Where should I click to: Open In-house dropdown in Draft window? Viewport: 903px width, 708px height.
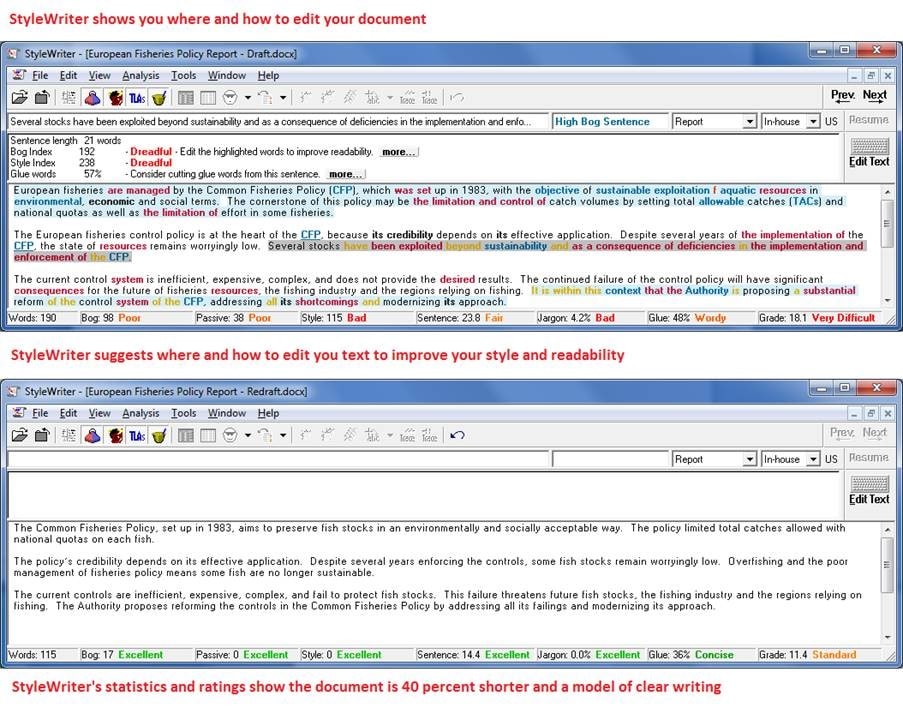click(813, 122)
